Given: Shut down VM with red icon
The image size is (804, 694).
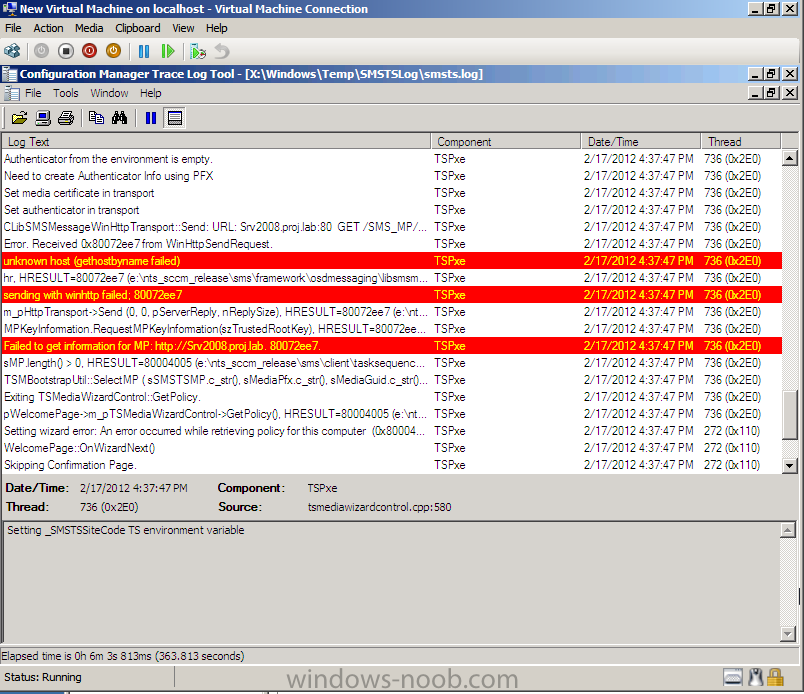Looking at the screenshot, I should 89,51.
